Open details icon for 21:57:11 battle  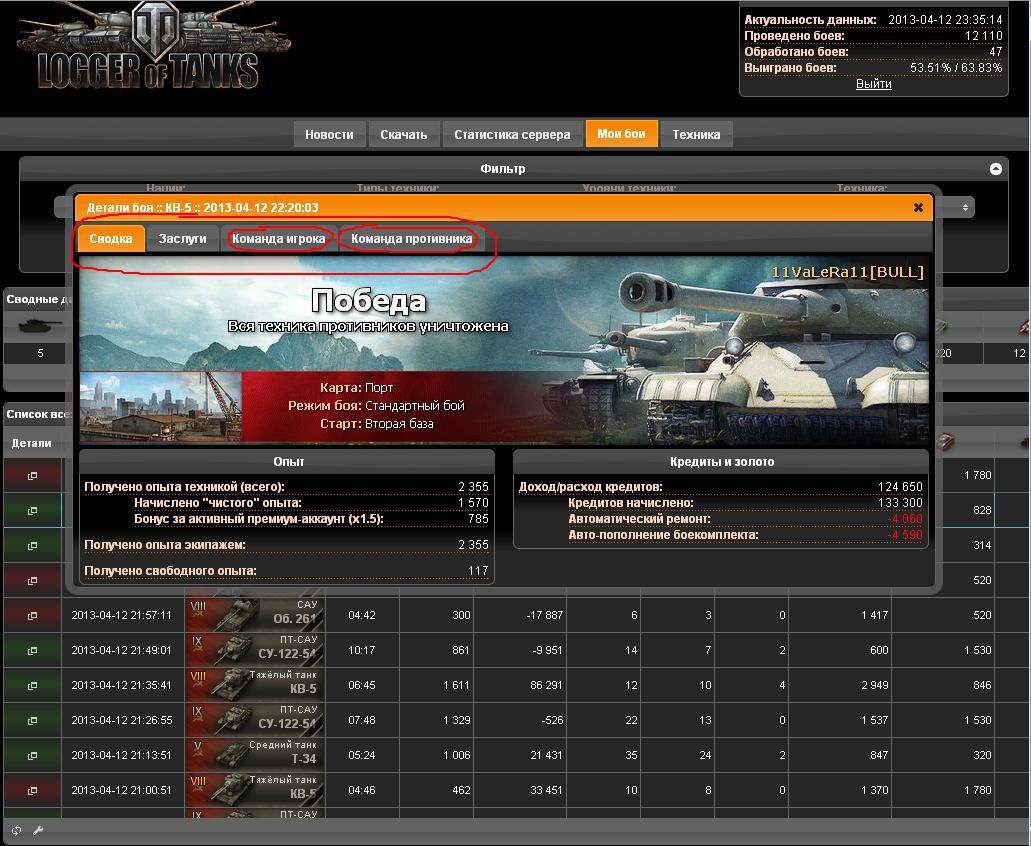click(32, 615)
